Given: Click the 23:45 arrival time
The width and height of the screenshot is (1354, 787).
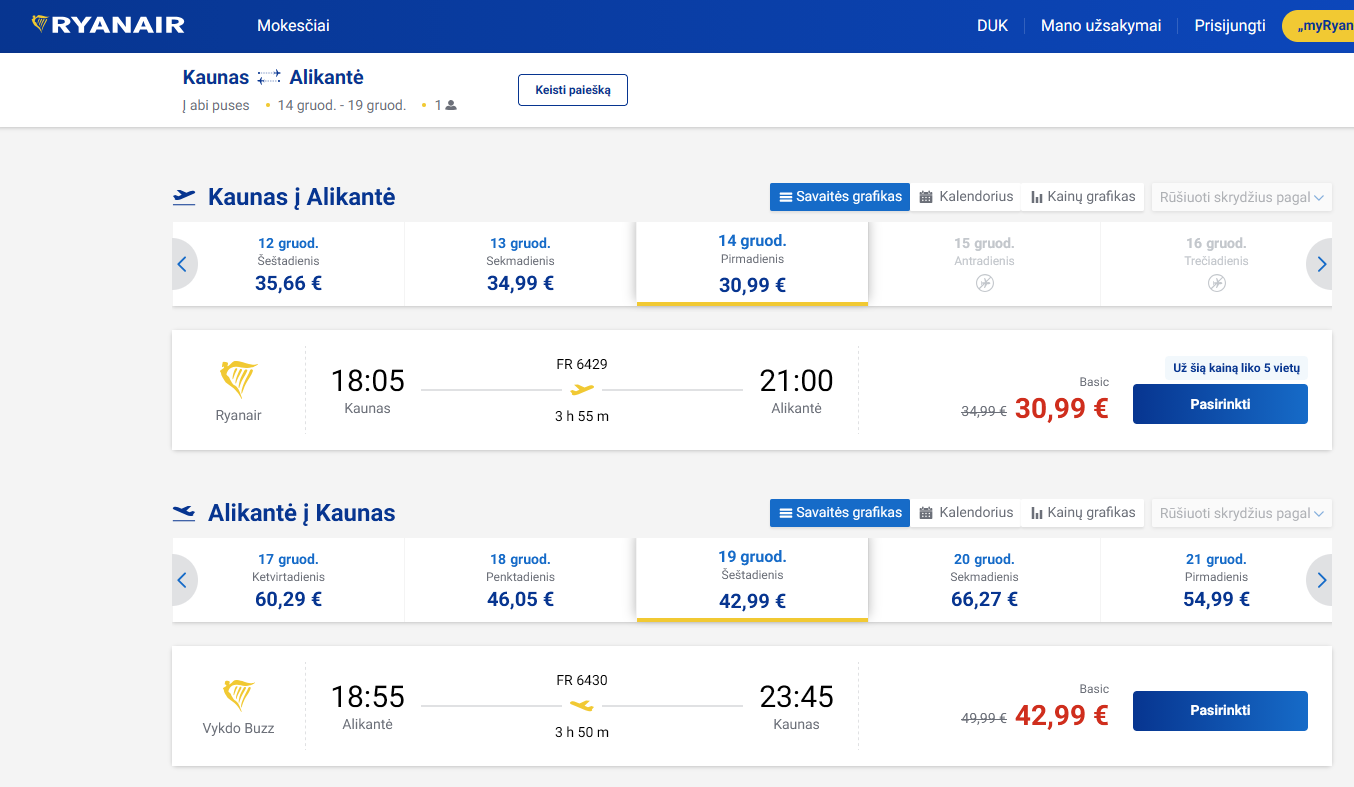Looking at the screenshot, I should click(796, 696).
